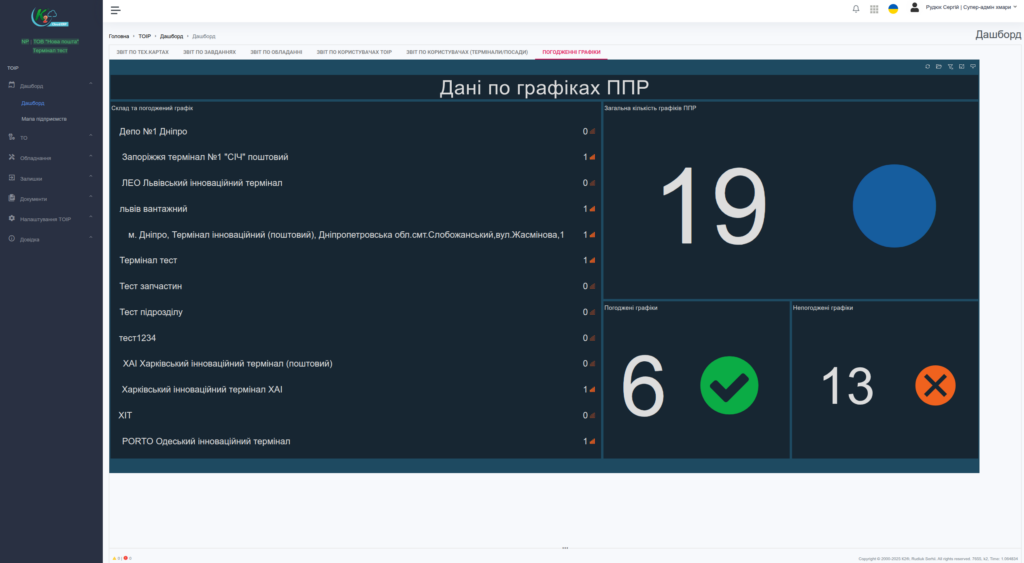
Task: Open the user dropdown Рудюк Сергій
Action: 970,8
